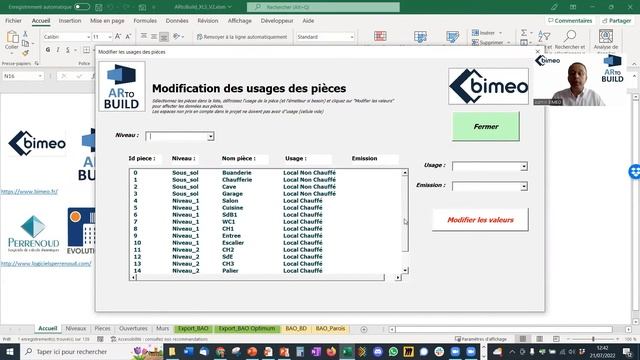Open OneNote from the taskbar
Screen dimensions: 640x360
(x=316, y=351)
